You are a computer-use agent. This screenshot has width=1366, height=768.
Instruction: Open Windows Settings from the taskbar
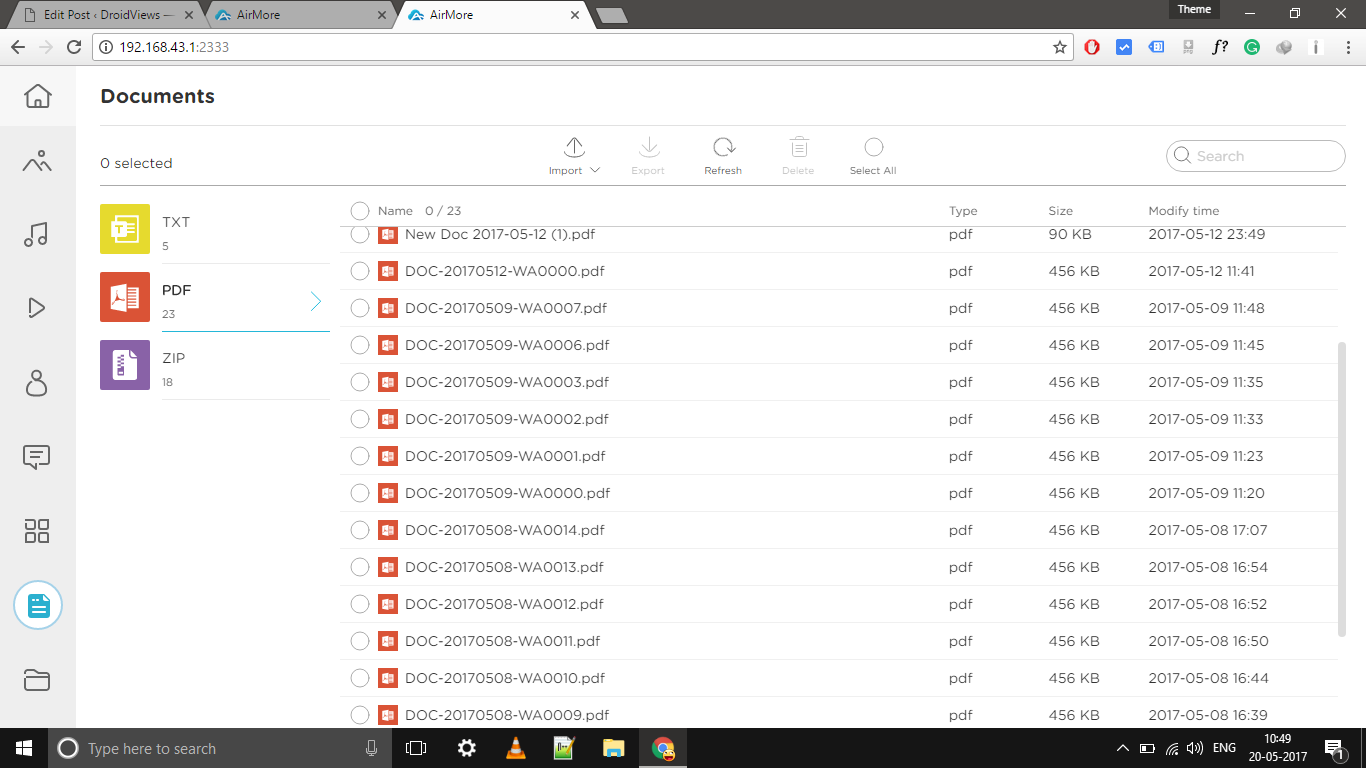coord(466,748)
